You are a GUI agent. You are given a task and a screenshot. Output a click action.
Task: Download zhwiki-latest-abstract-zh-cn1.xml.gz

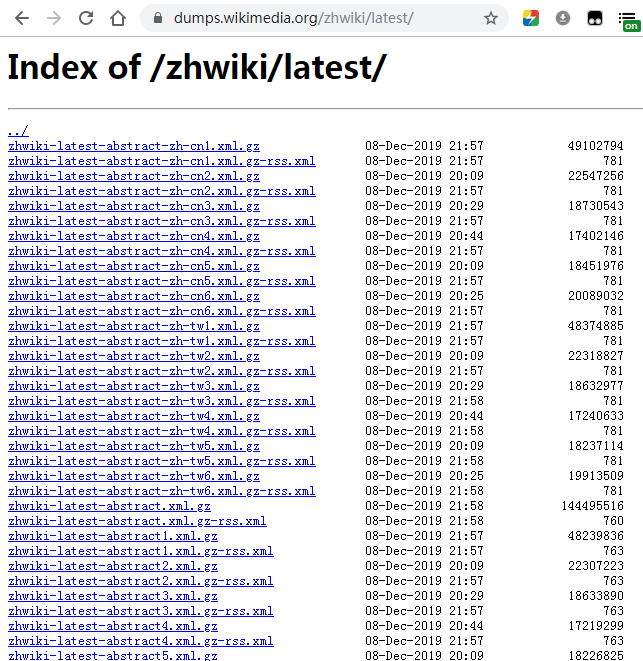134,146
